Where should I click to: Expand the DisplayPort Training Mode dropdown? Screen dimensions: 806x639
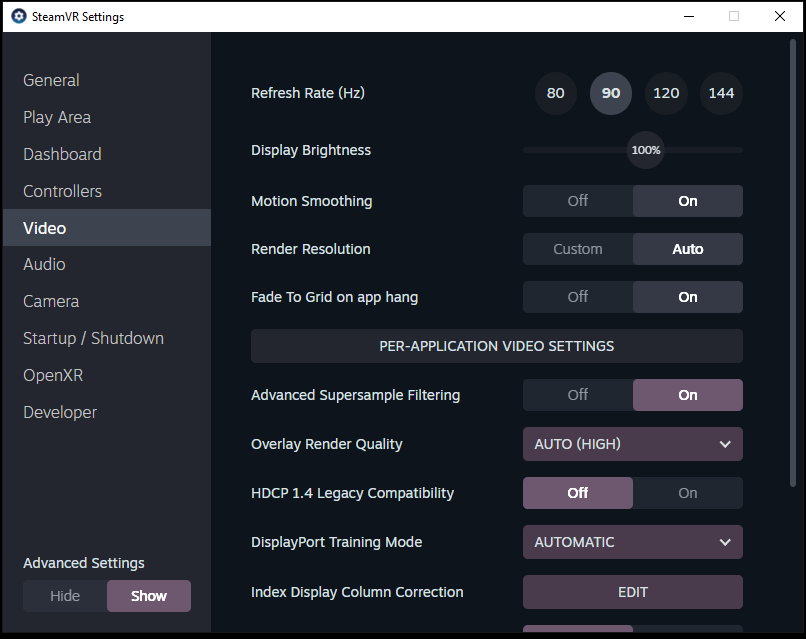click(x=633, y=542)
